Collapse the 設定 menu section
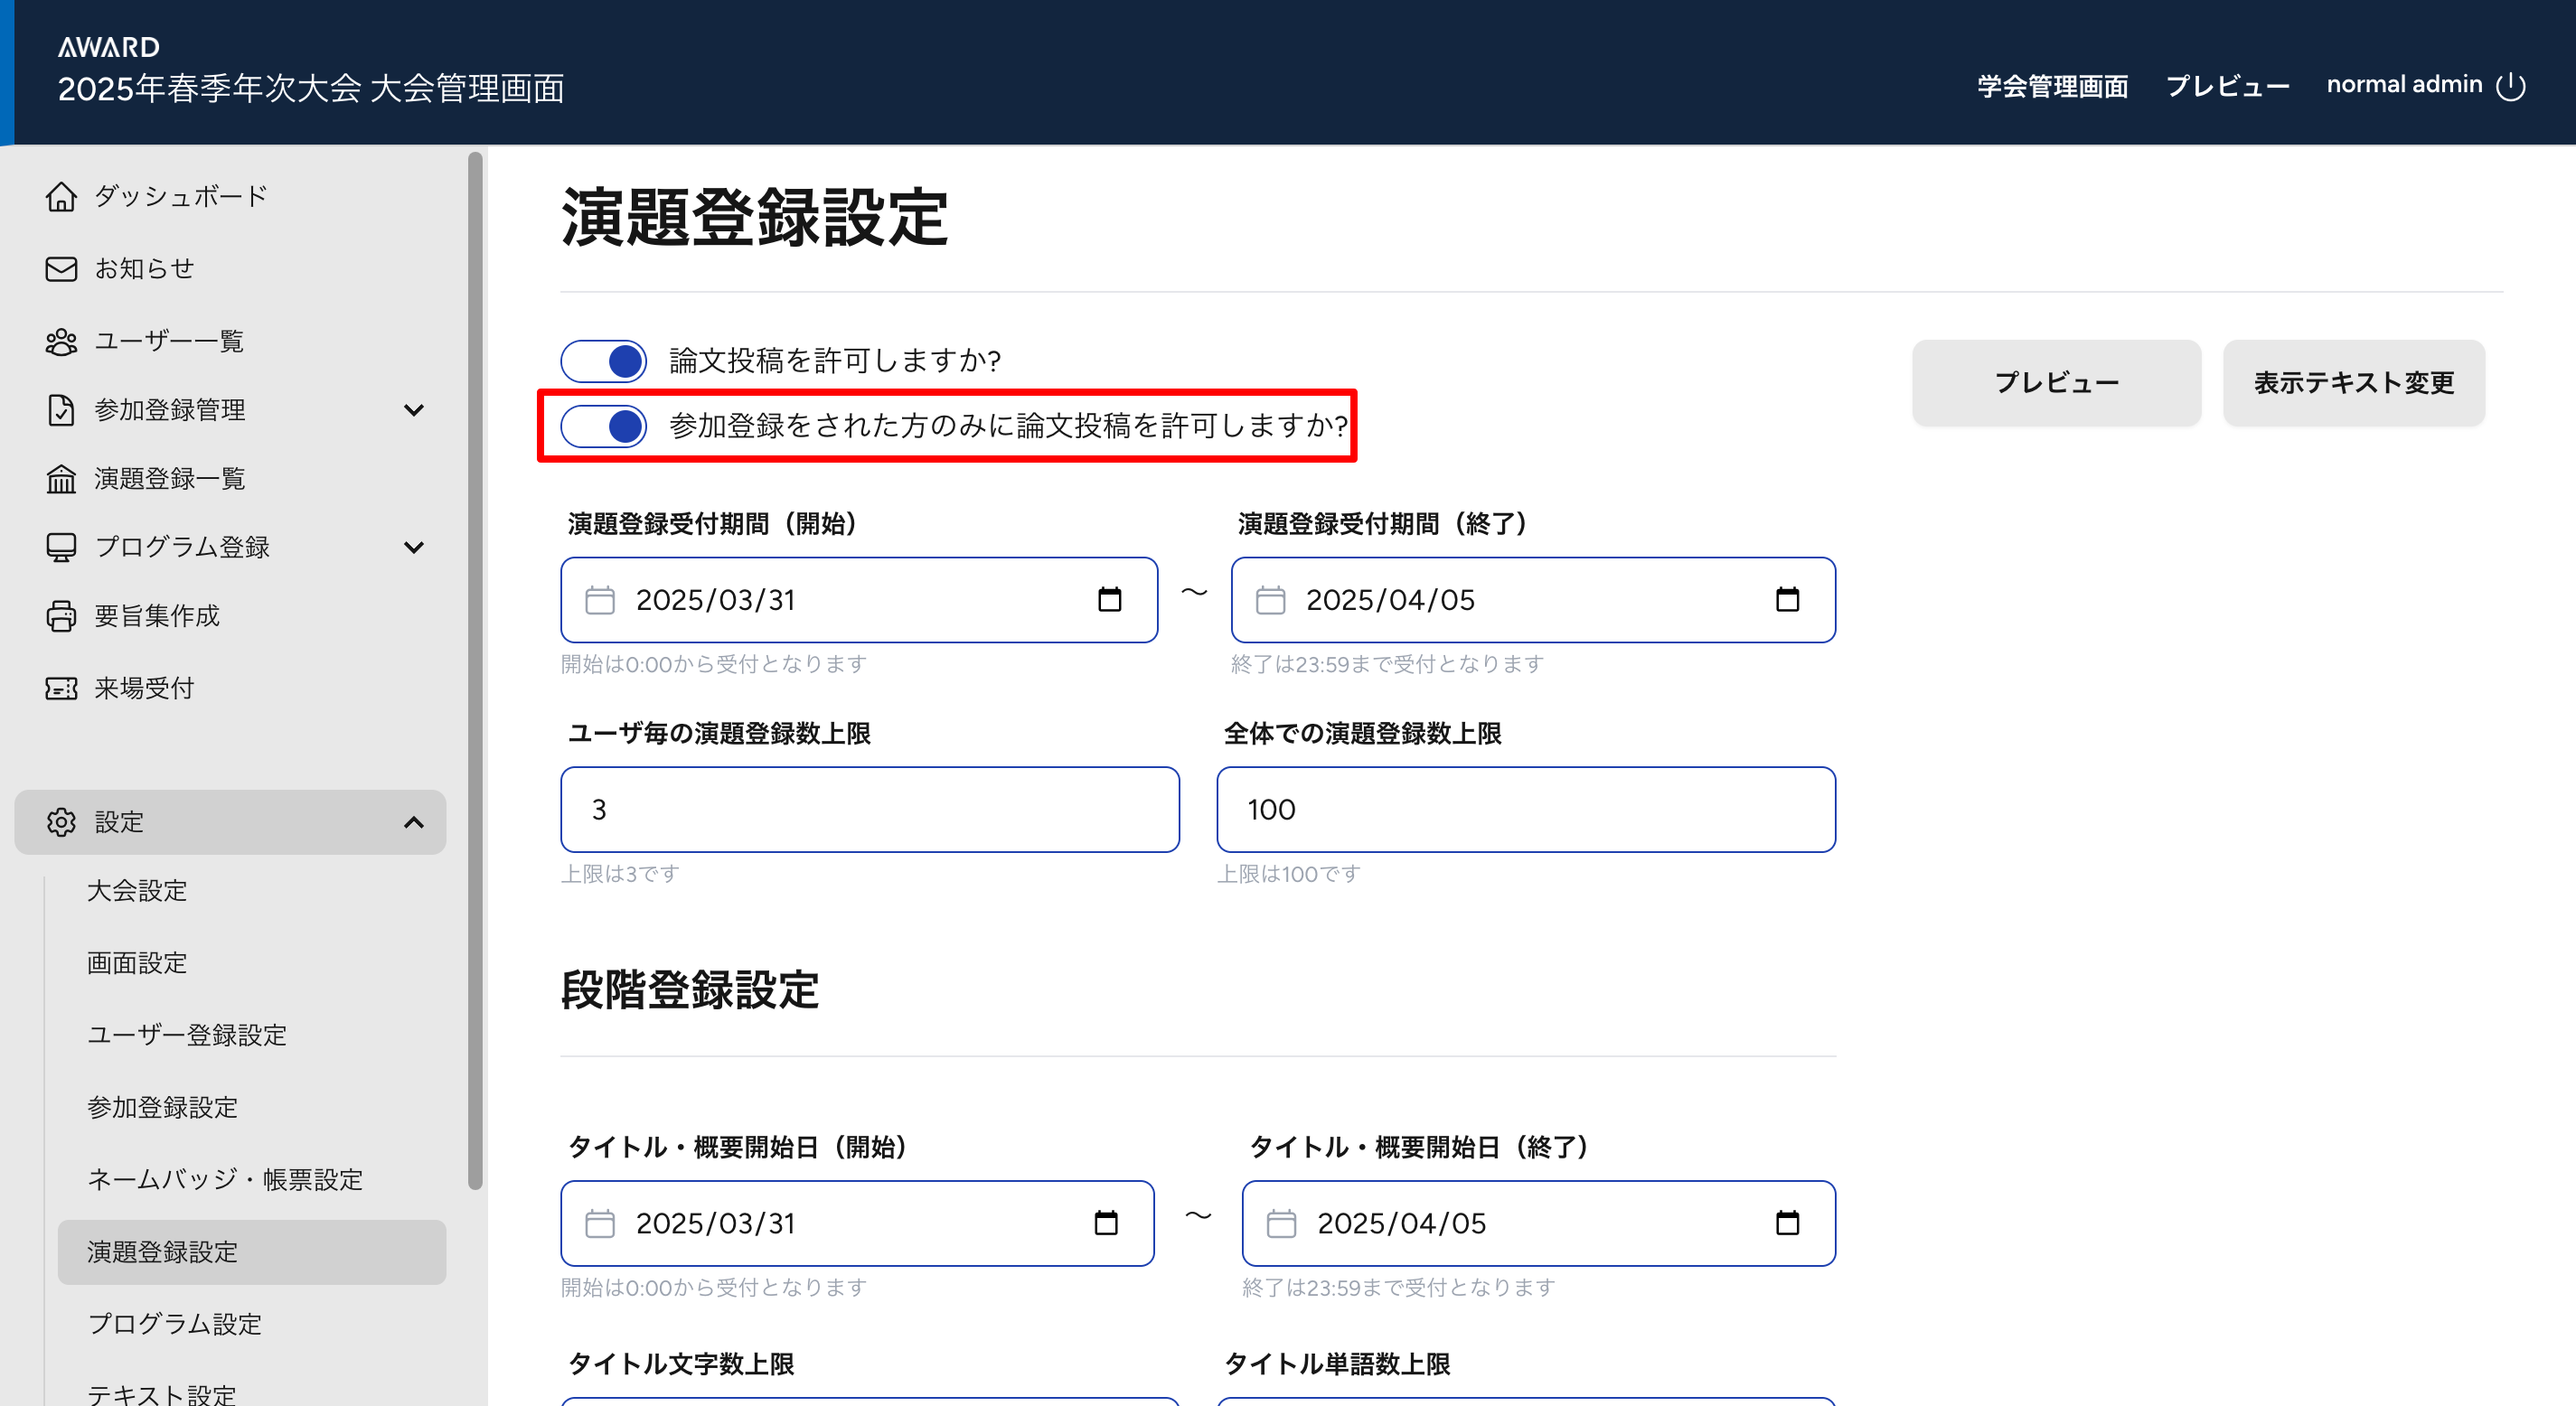Screen dimensions: 2576x1406 pyautogui.click(x=413, y=822)
